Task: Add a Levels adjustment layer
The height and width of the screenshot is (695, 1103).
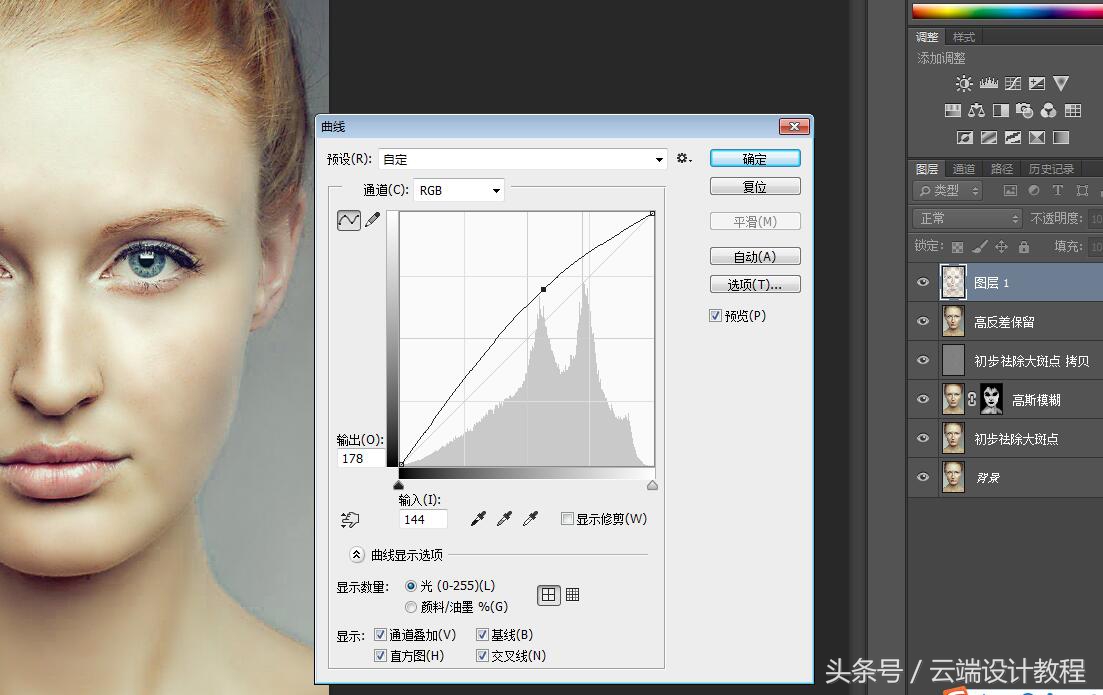Action: [x=988, y=84]
